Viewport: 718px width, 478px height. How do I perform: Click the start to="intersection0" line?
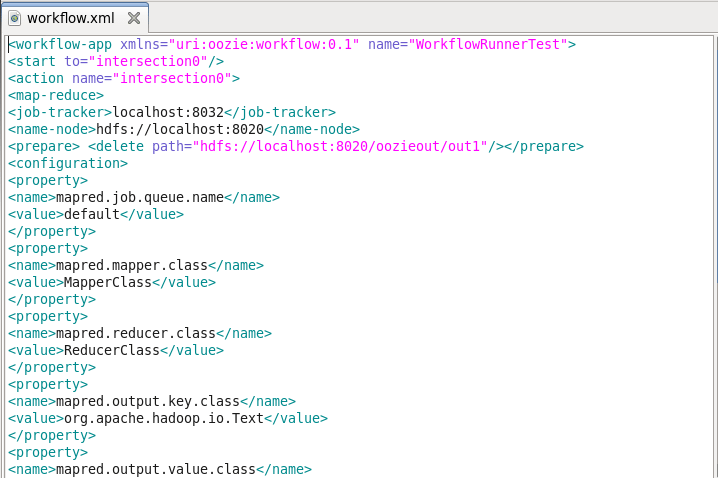116,61
